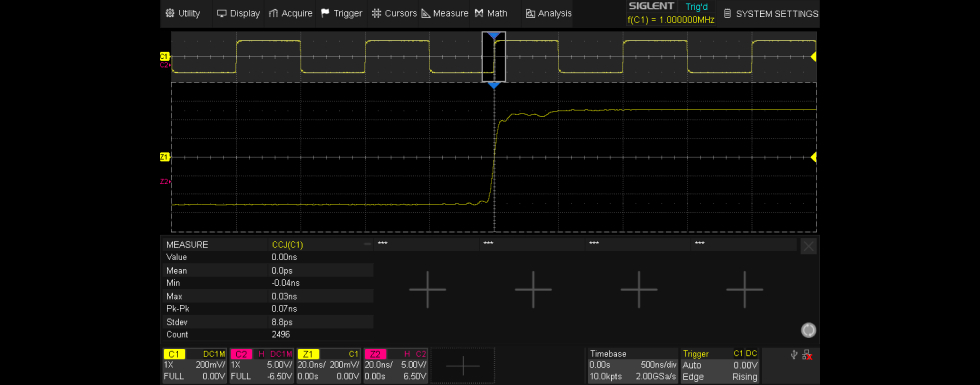Viewport: 980px width, 385px height.
Task: Select the Mean row showing 0.0ps
Action: click(x=268, y=270)
